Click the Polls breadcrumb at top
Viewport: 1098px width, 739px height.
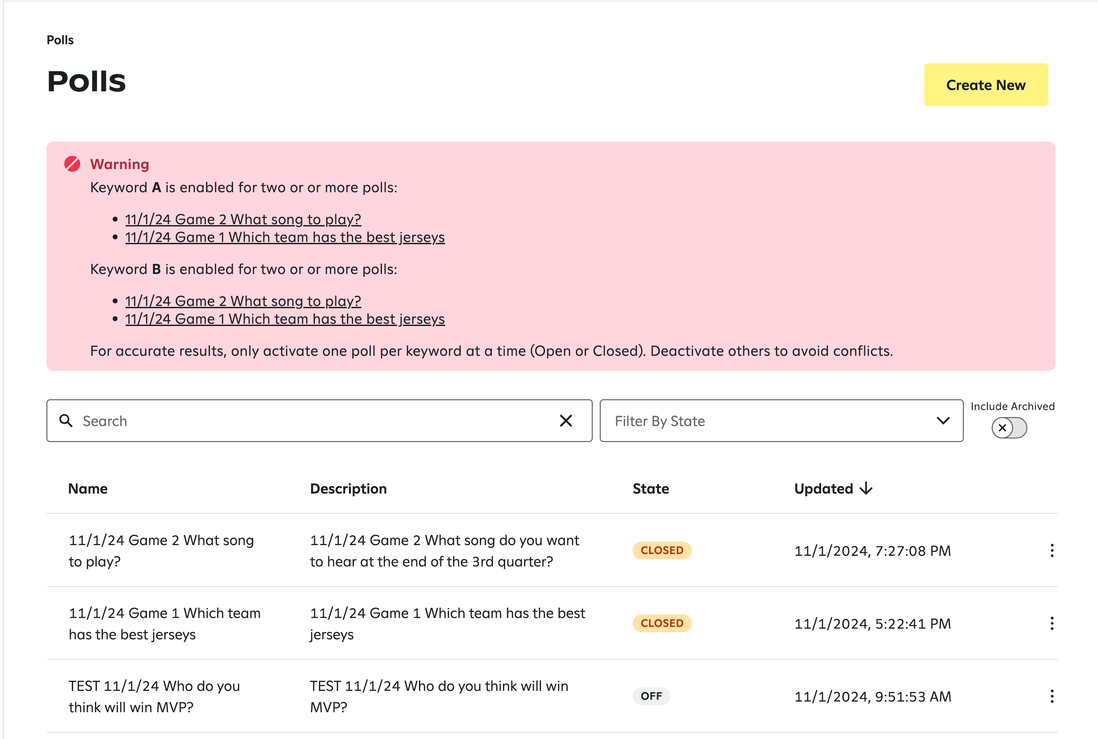coord(60,40)
